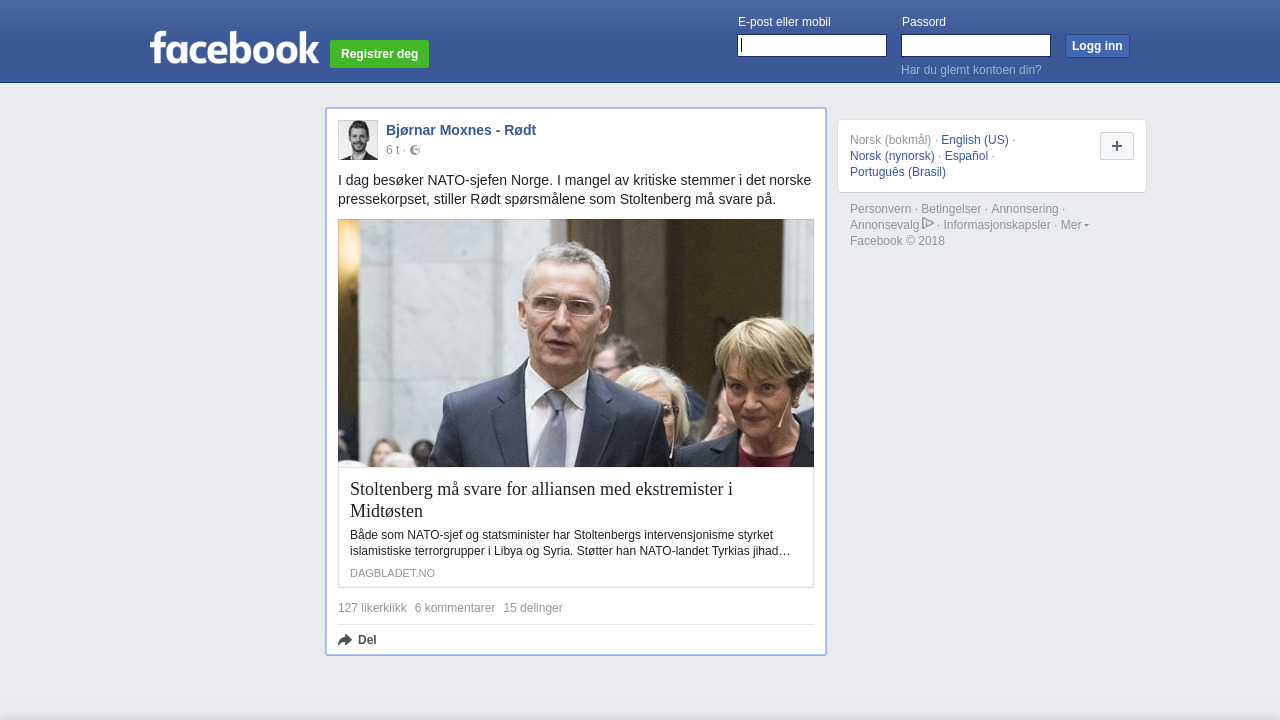This screenshot has width=1280, height=720.
Task: Click the 6 t post timestamp
Action: click(392, 150)
